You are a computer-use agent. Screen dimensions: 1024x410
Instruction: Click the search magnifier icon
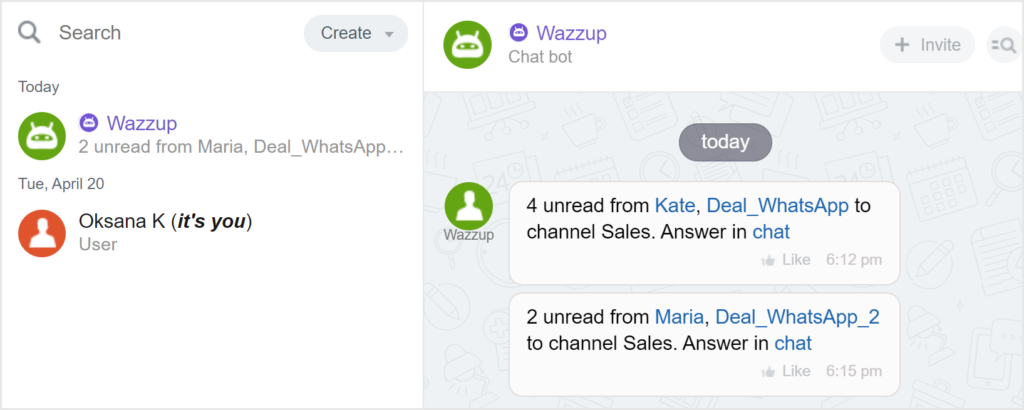(30, 33)
